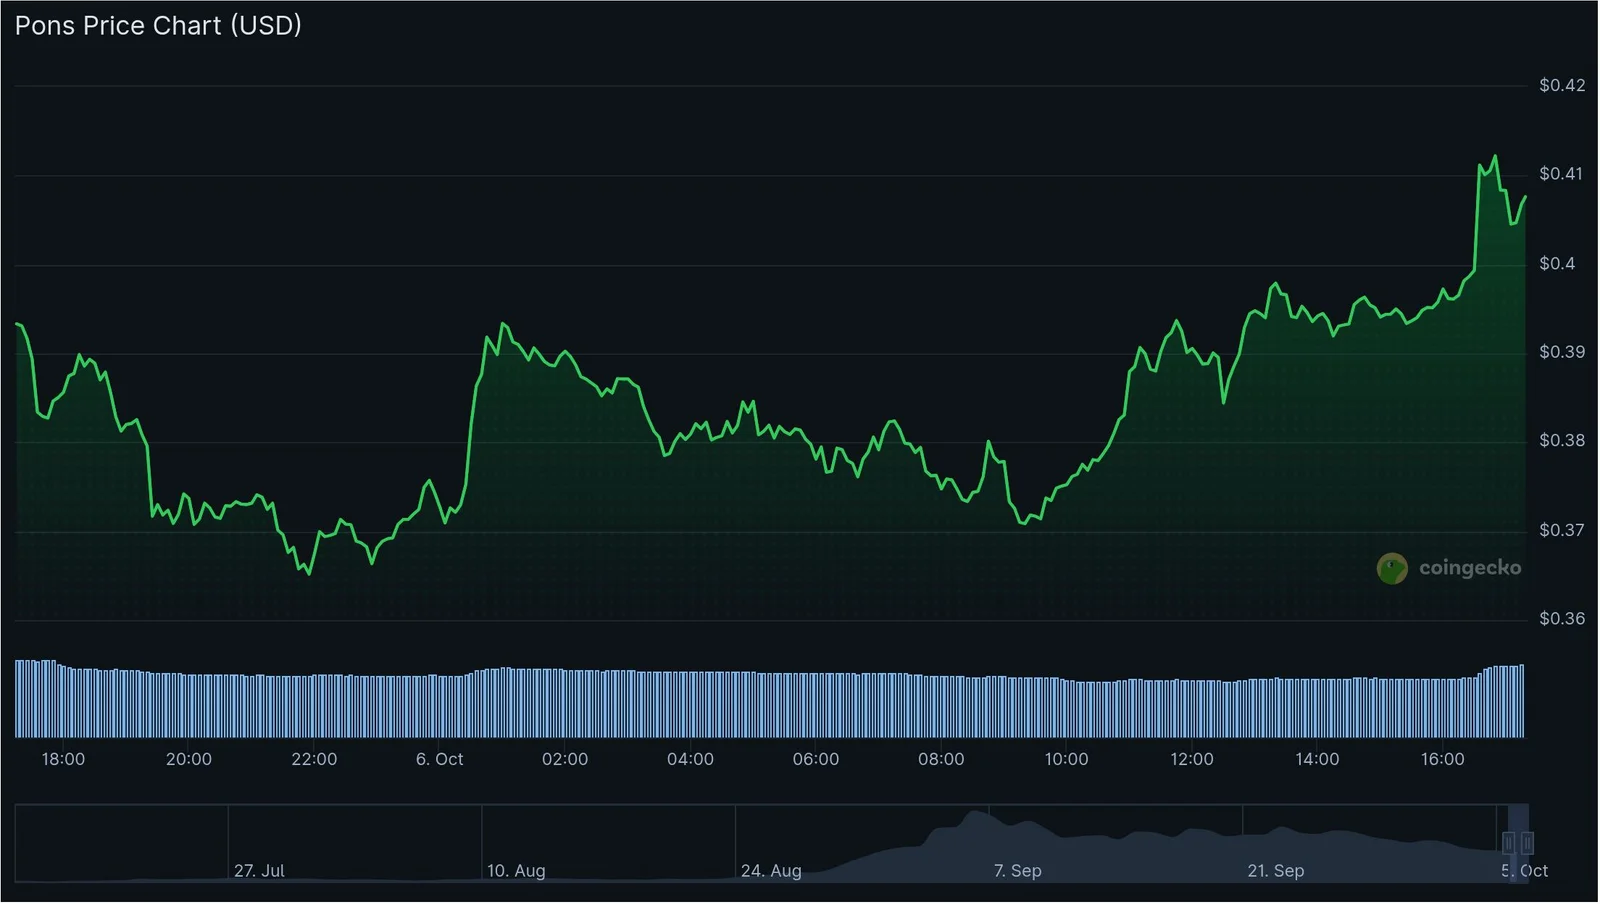The width and height of the screenshot is (1600, 904).
Task: Click the $0.41 y-axis label
Action: 1560,174
